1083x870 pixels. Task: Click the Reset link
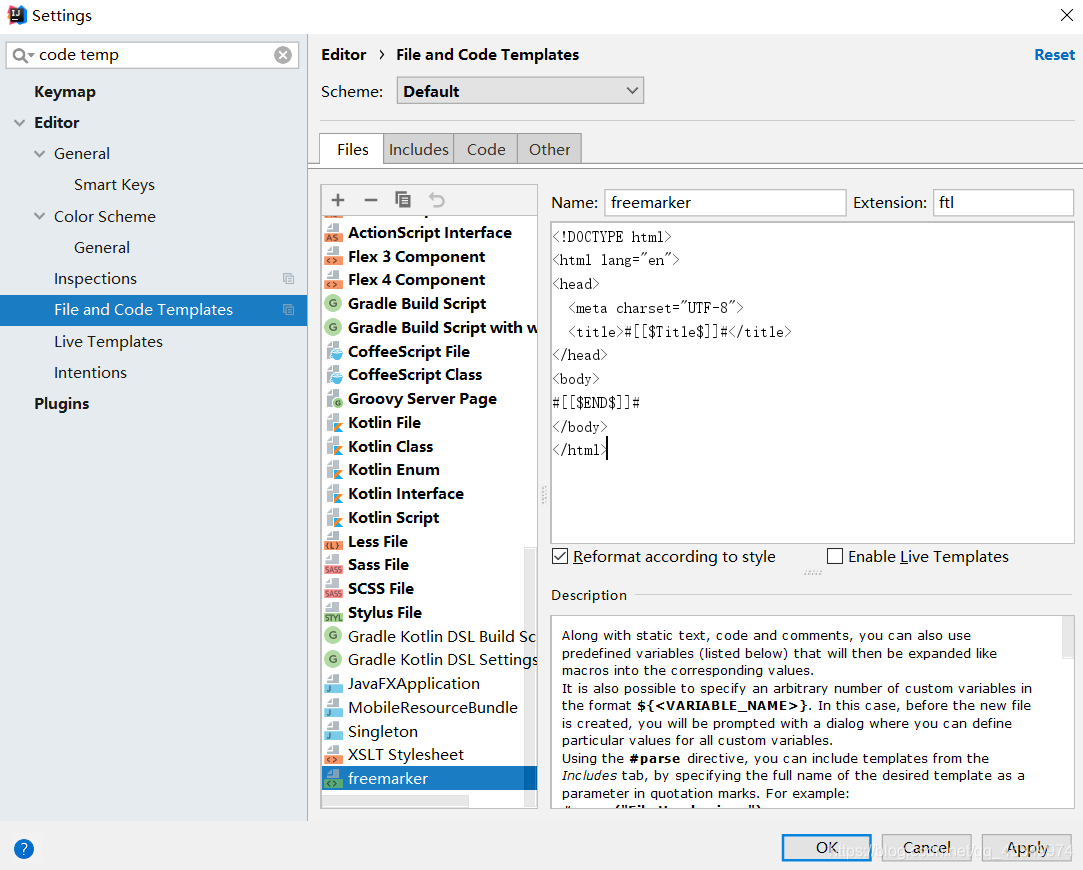coord(1054,55)
